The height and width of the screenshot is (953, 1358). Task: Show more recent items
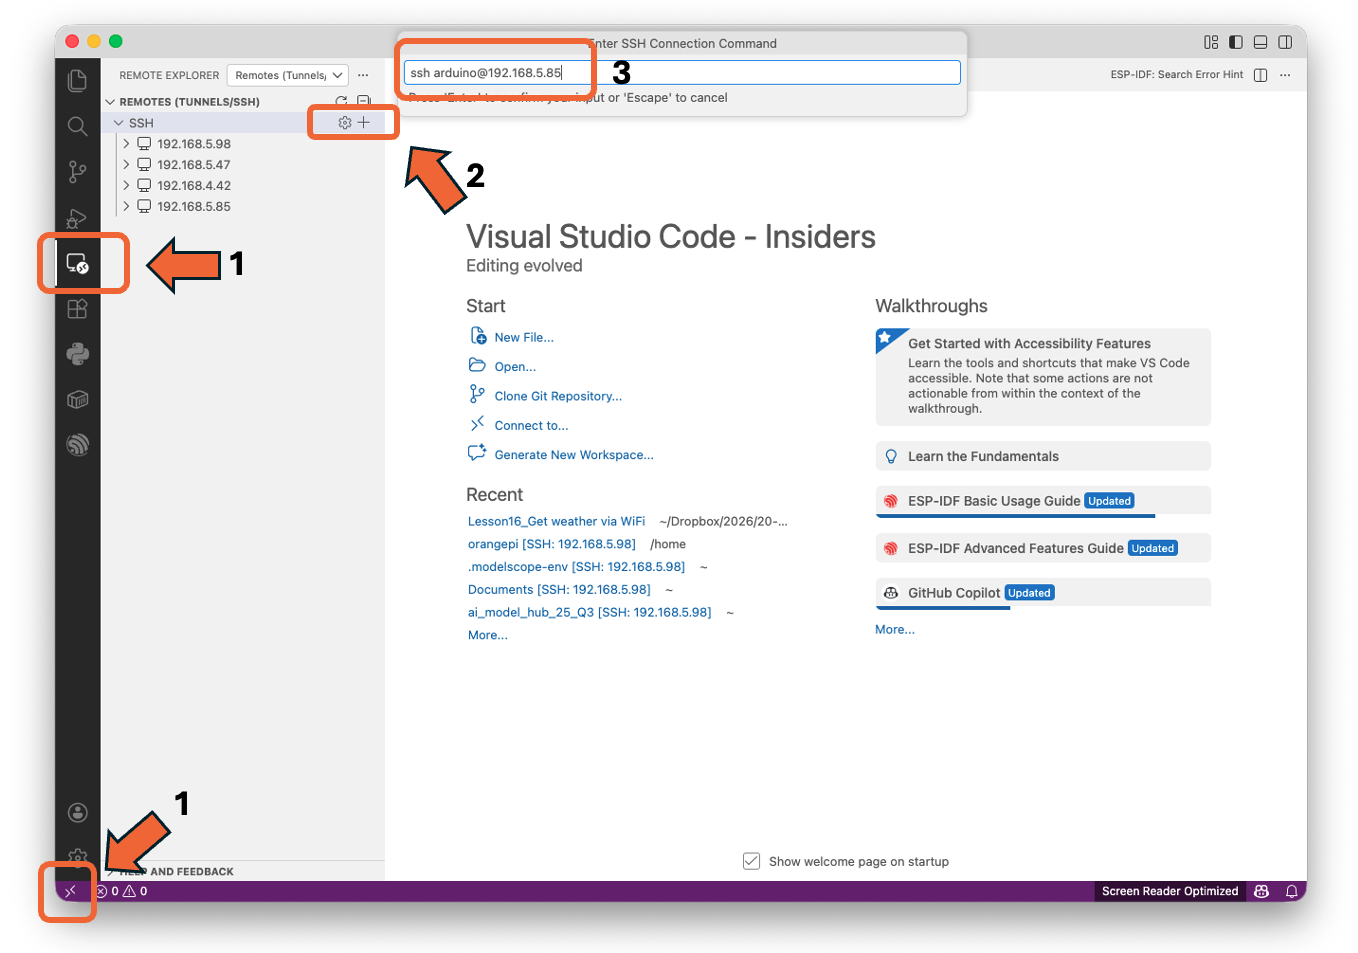click(488, 635)
